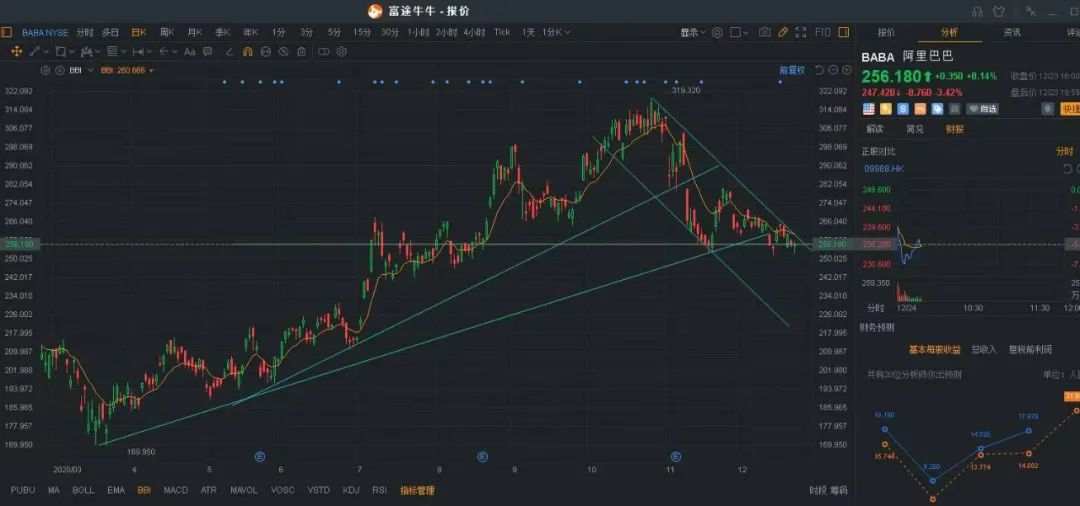Toggle the orange magnet snap tool
1080x506 pixels.
click(x=248, y=52)
